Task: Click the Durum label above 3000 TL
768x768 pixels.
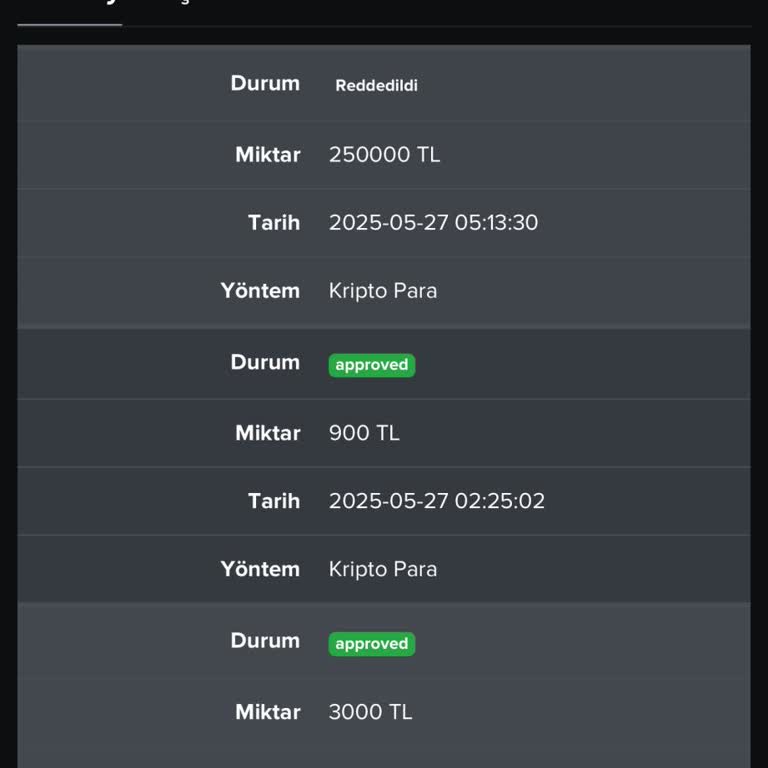Action: click(x=265, y=641)
